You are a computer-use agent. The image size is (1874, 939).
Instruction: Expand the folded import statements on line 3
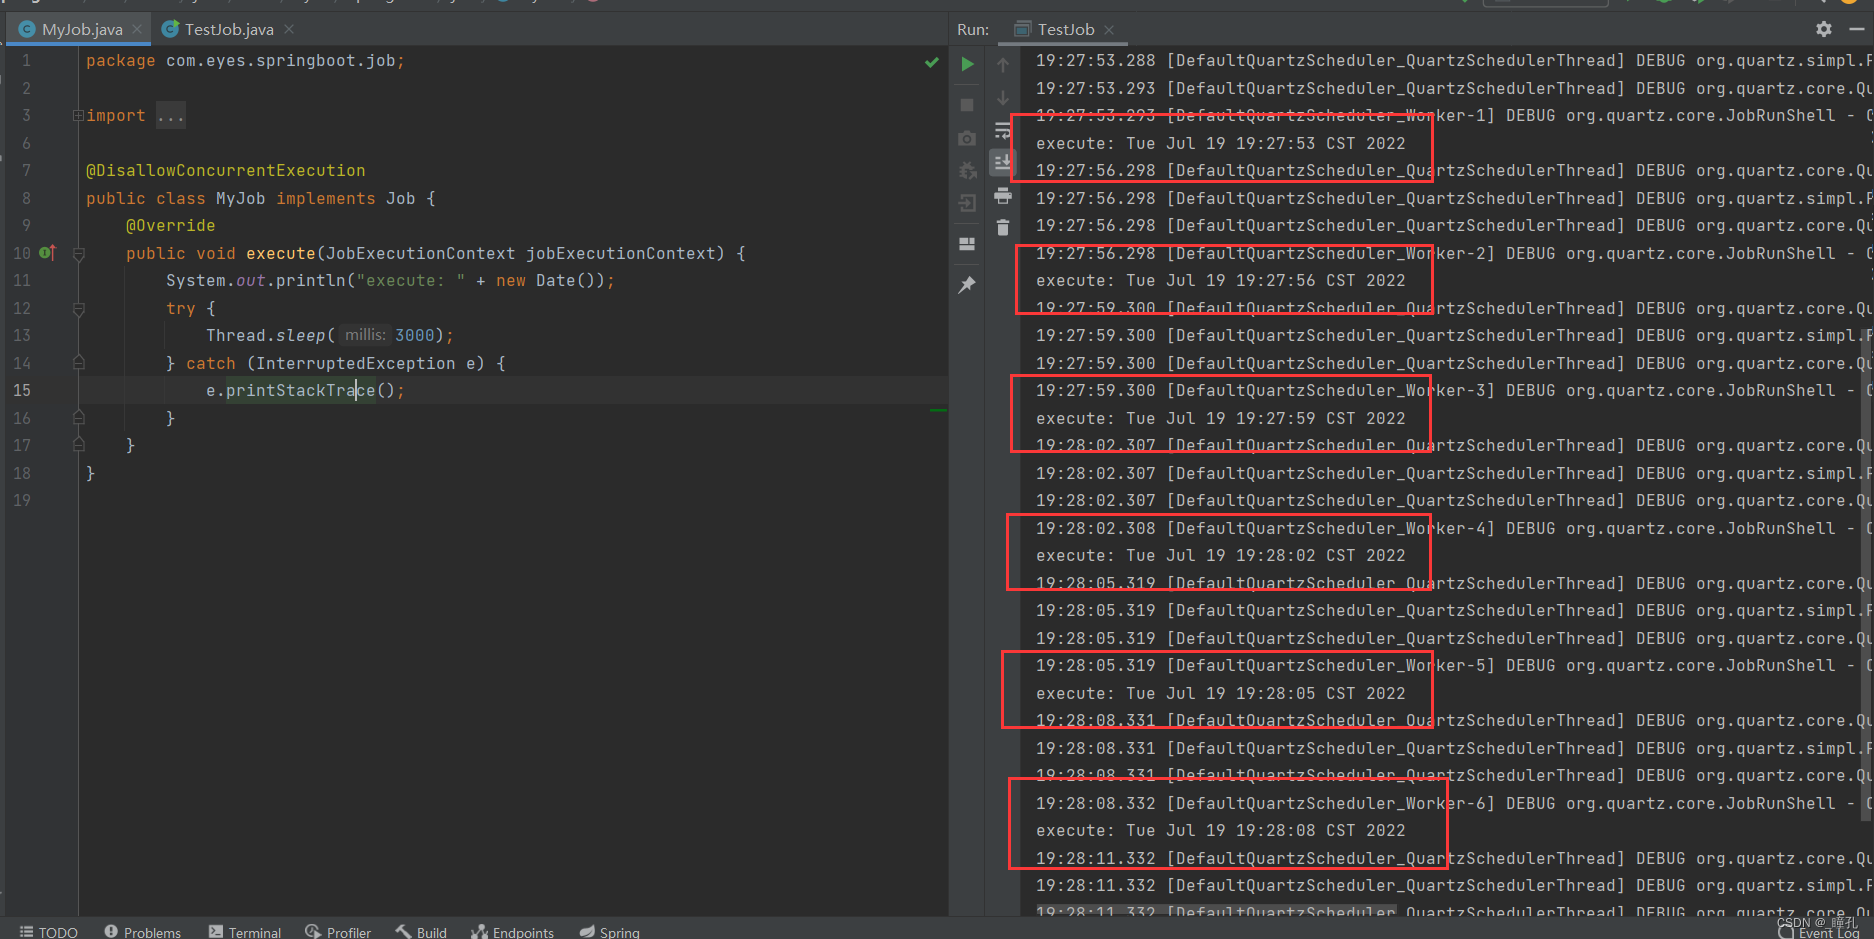click(78, 116)
